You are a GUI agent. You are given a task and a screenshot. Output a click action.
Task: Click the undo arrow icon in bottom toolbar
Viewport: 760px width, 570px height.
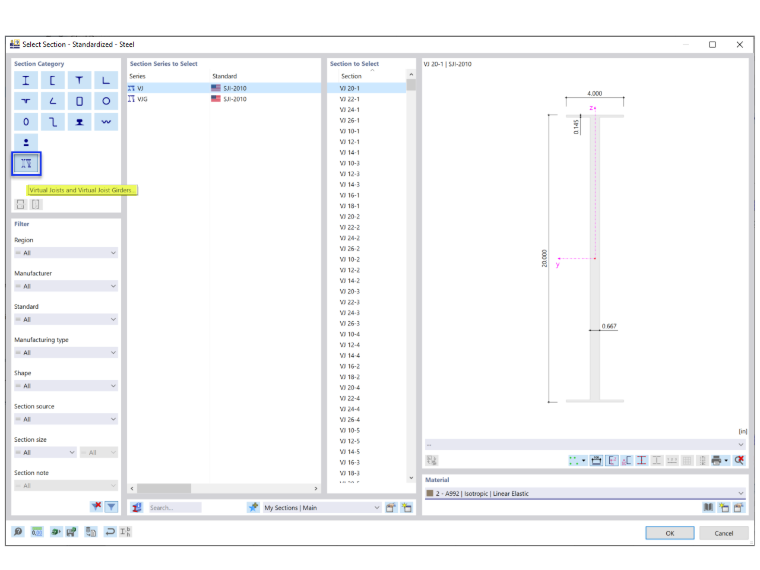pos(110,532)
